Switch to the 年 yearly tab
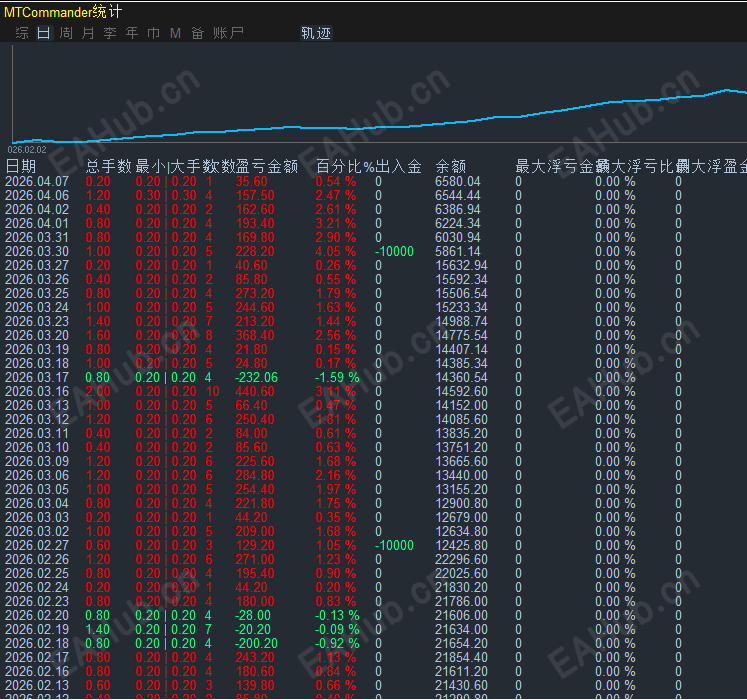Screen dimensions: 747x700 pos(132,33)
